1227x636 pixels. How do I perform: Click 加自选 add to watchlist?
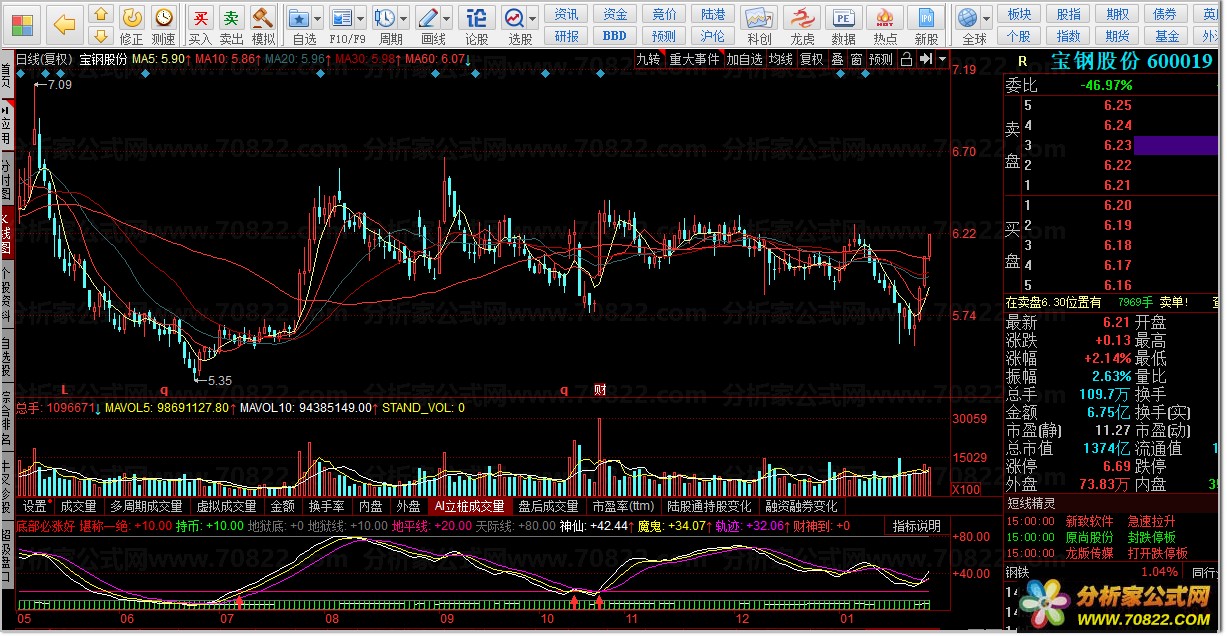(x=745, y=59)
